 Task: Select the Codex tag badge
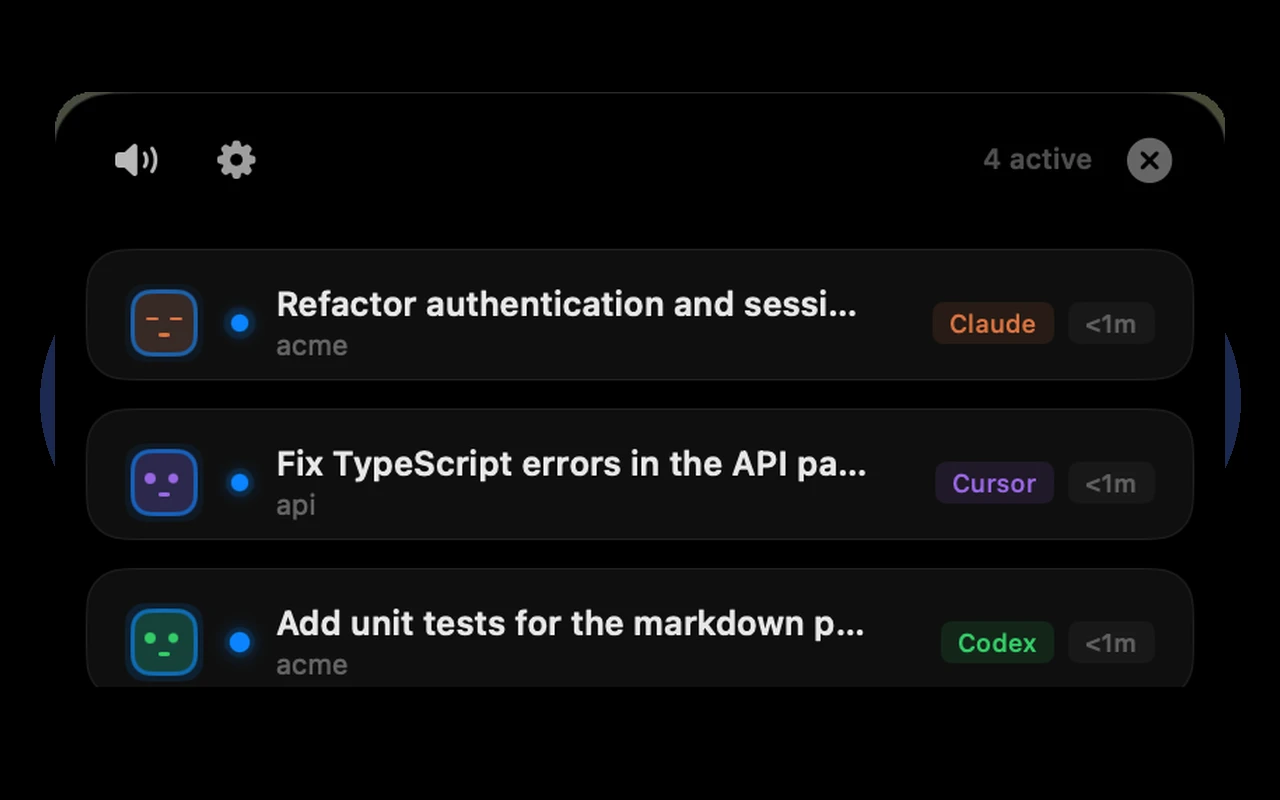click(x=997, y=643)
